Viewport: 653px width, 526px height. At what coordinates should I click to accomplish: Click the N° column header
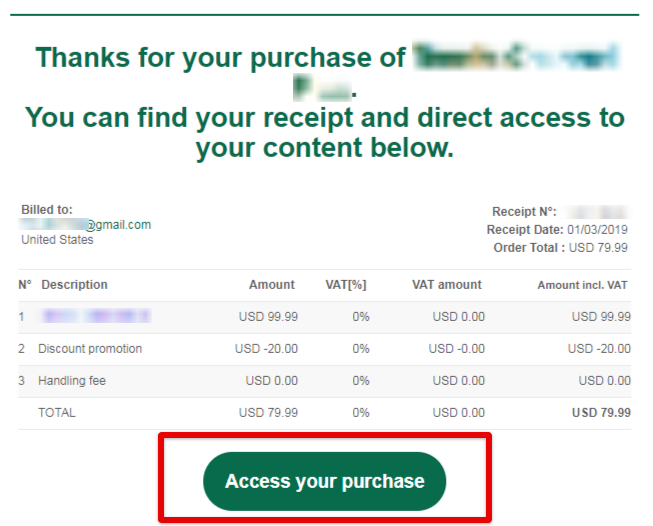(25, 285)
